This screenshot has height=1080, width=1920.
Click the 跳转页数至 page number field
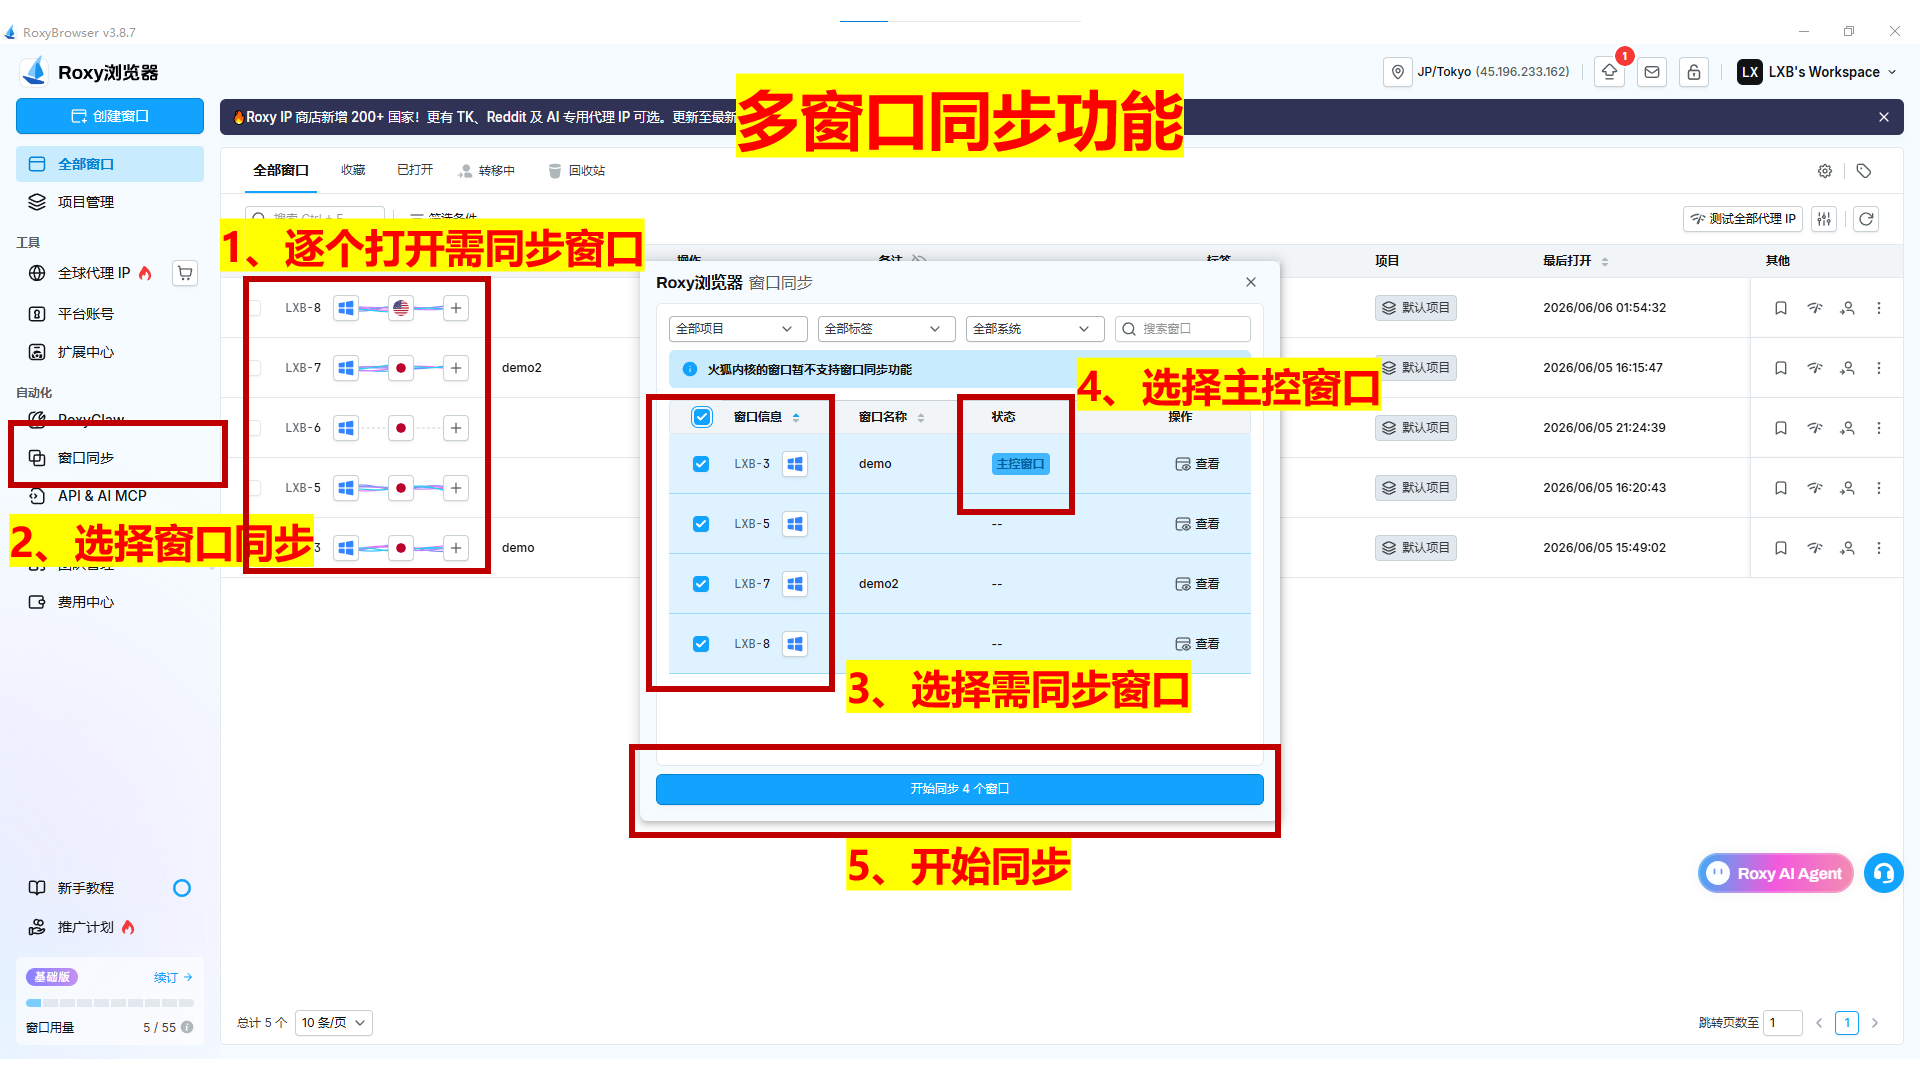coord(1783,1023)
